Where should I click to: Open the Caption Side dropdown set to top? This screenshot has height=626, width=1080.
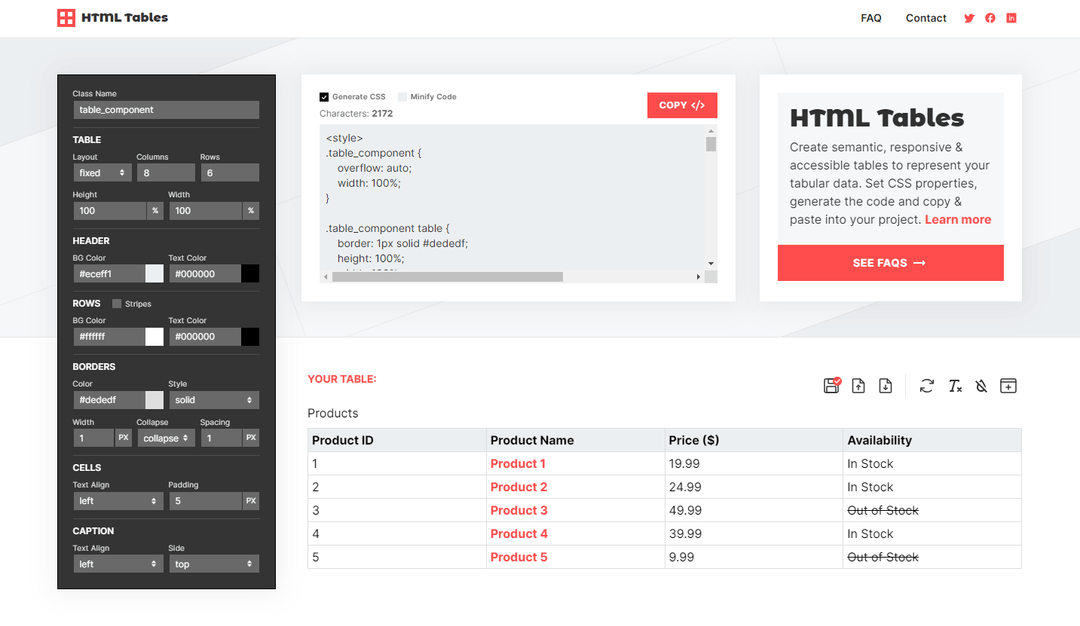point(213,563)
